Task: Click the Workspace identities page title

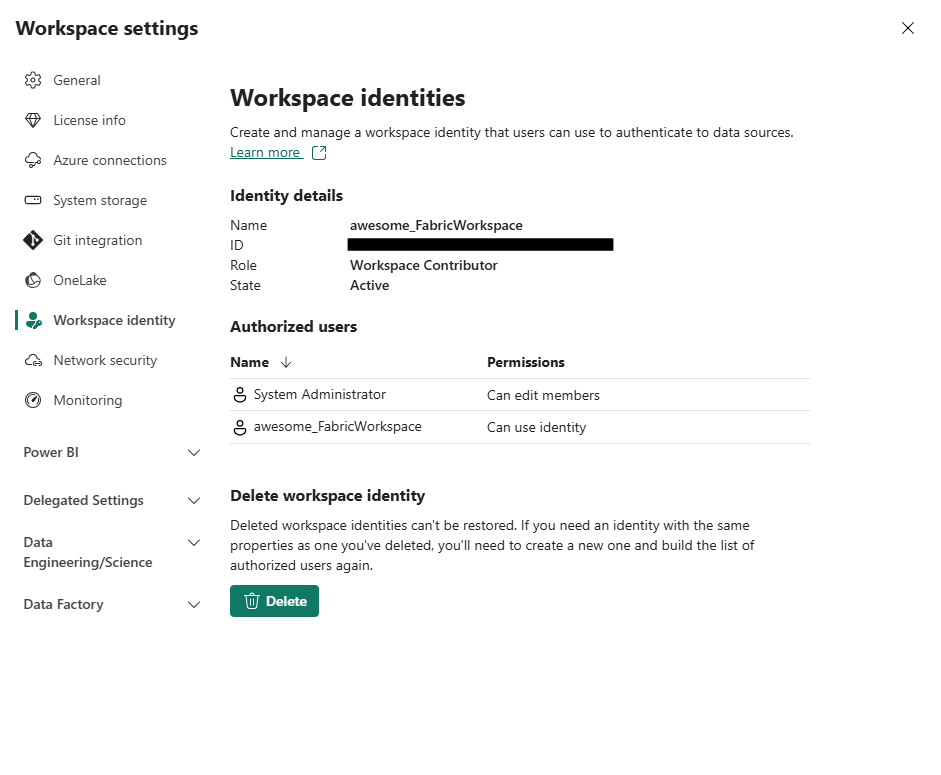Action: point(347,98)
